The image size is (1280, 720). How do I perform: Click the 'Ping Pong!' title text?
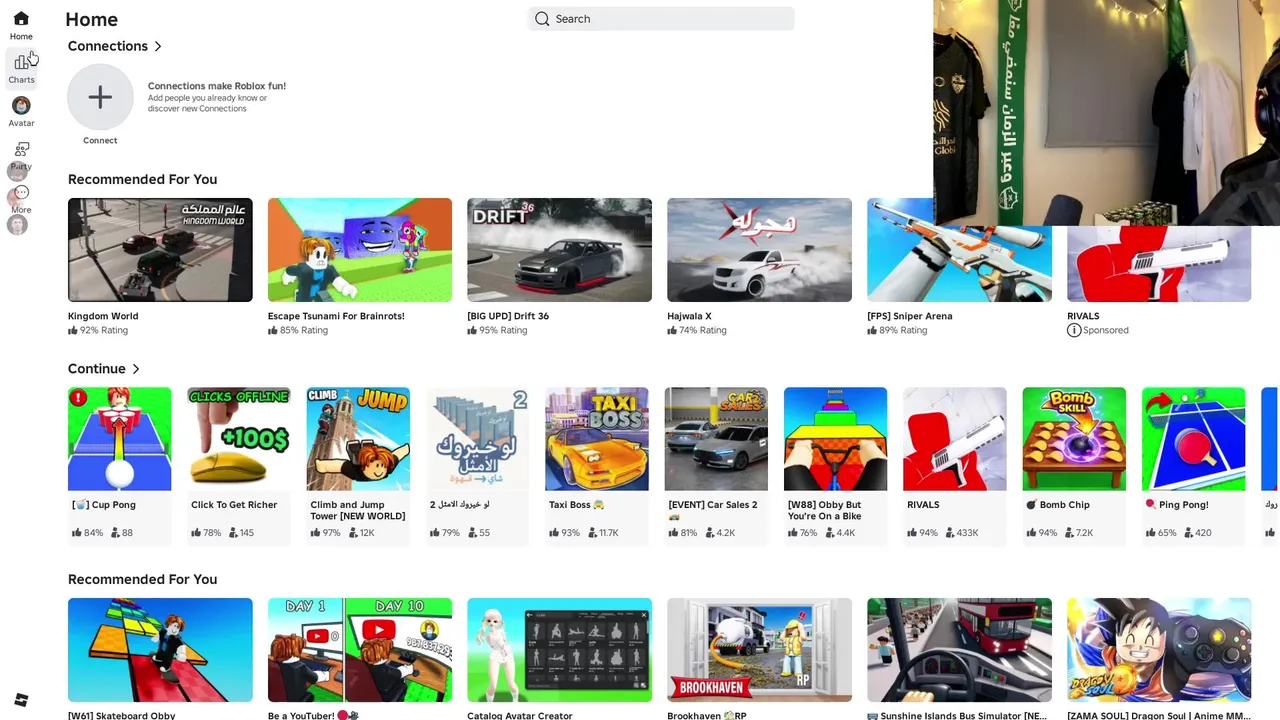pos(1184,505)
